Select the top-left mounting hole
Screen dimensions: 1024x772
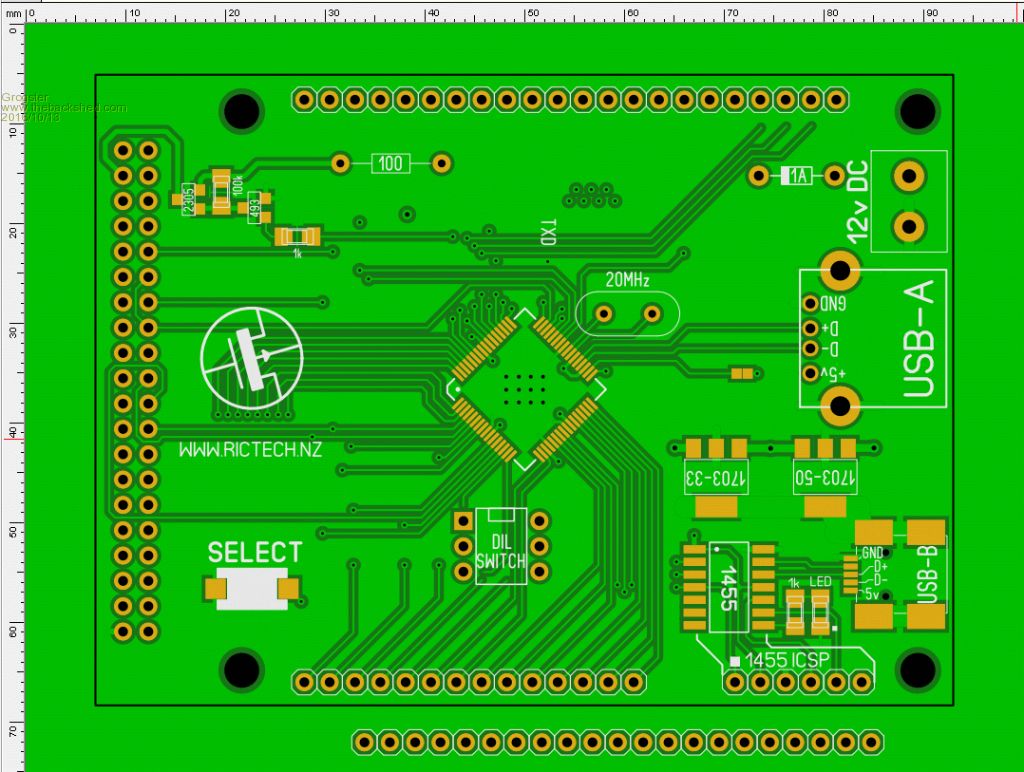coord(241,110)
